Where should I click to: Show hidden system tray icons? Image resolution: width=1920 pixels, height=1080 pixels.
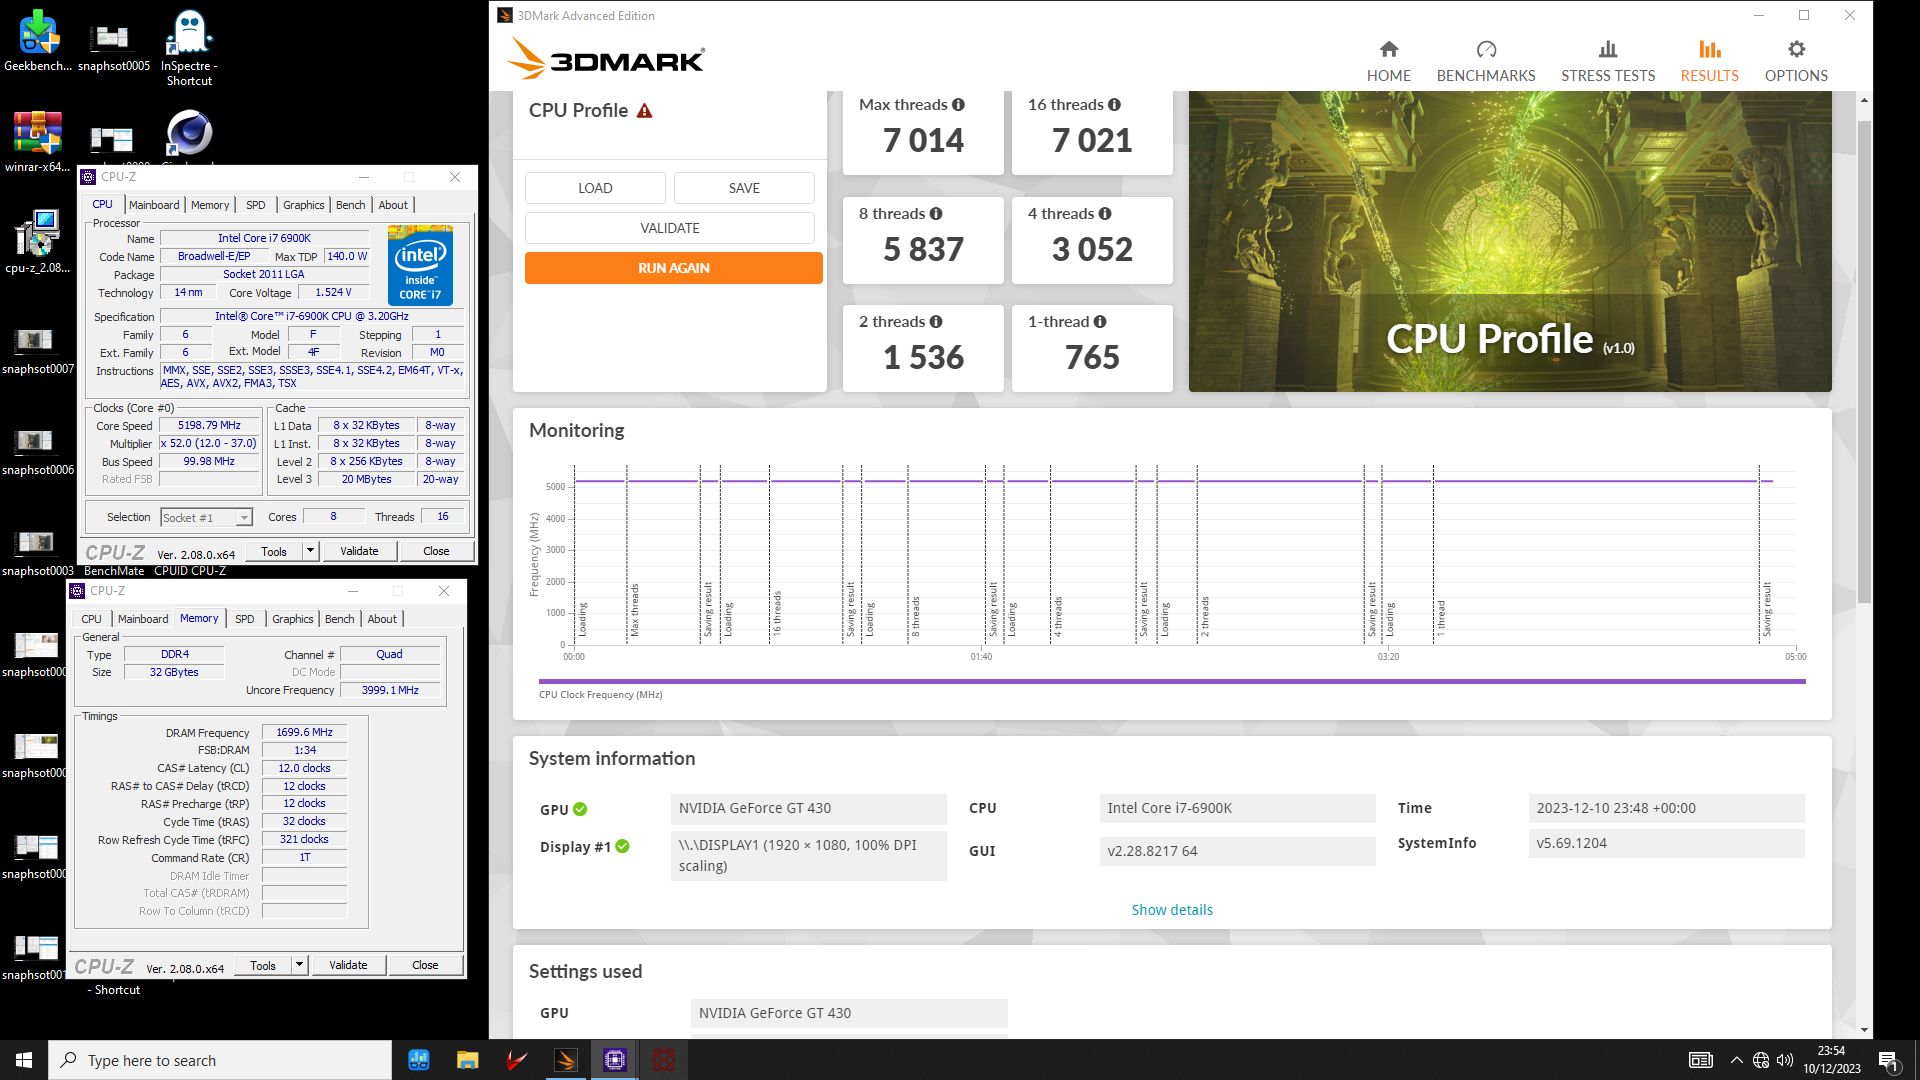tap(1736, 1060)
